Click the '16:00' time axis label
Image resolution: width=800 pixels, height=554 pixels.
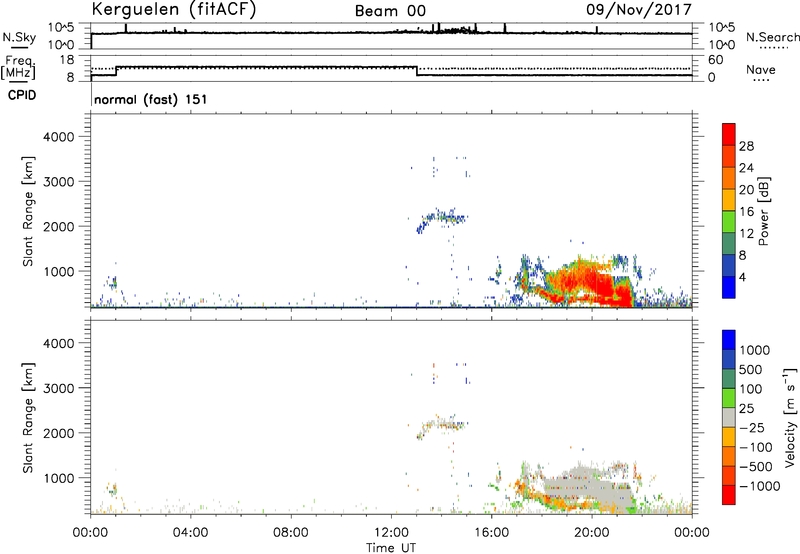pyautogui.click(x=491, y=533)
